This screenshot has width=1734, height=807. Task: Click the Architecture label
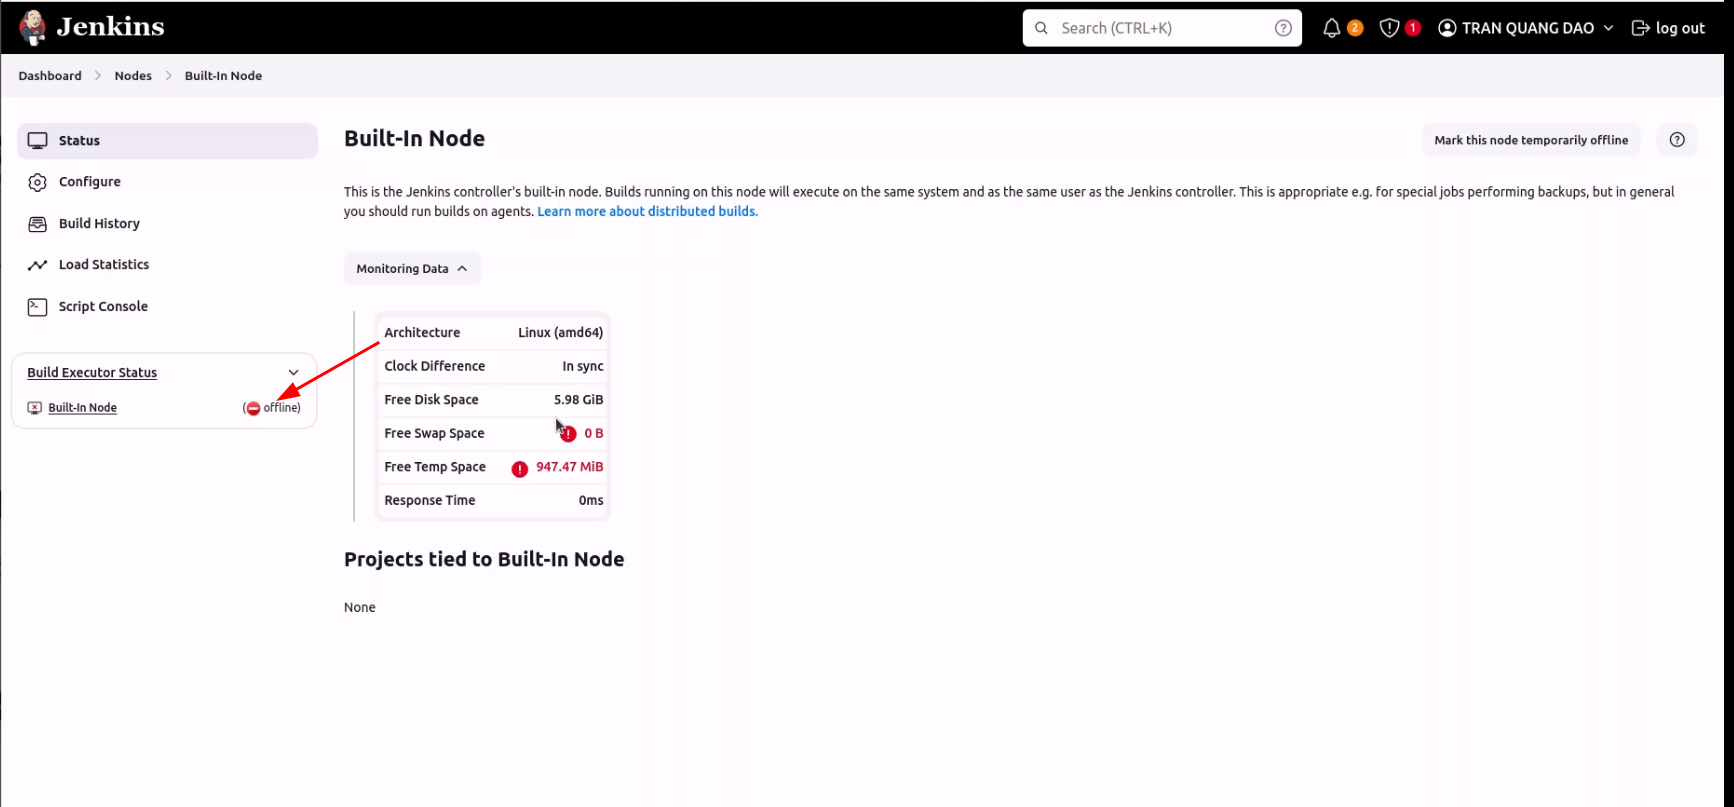(422, 333)
